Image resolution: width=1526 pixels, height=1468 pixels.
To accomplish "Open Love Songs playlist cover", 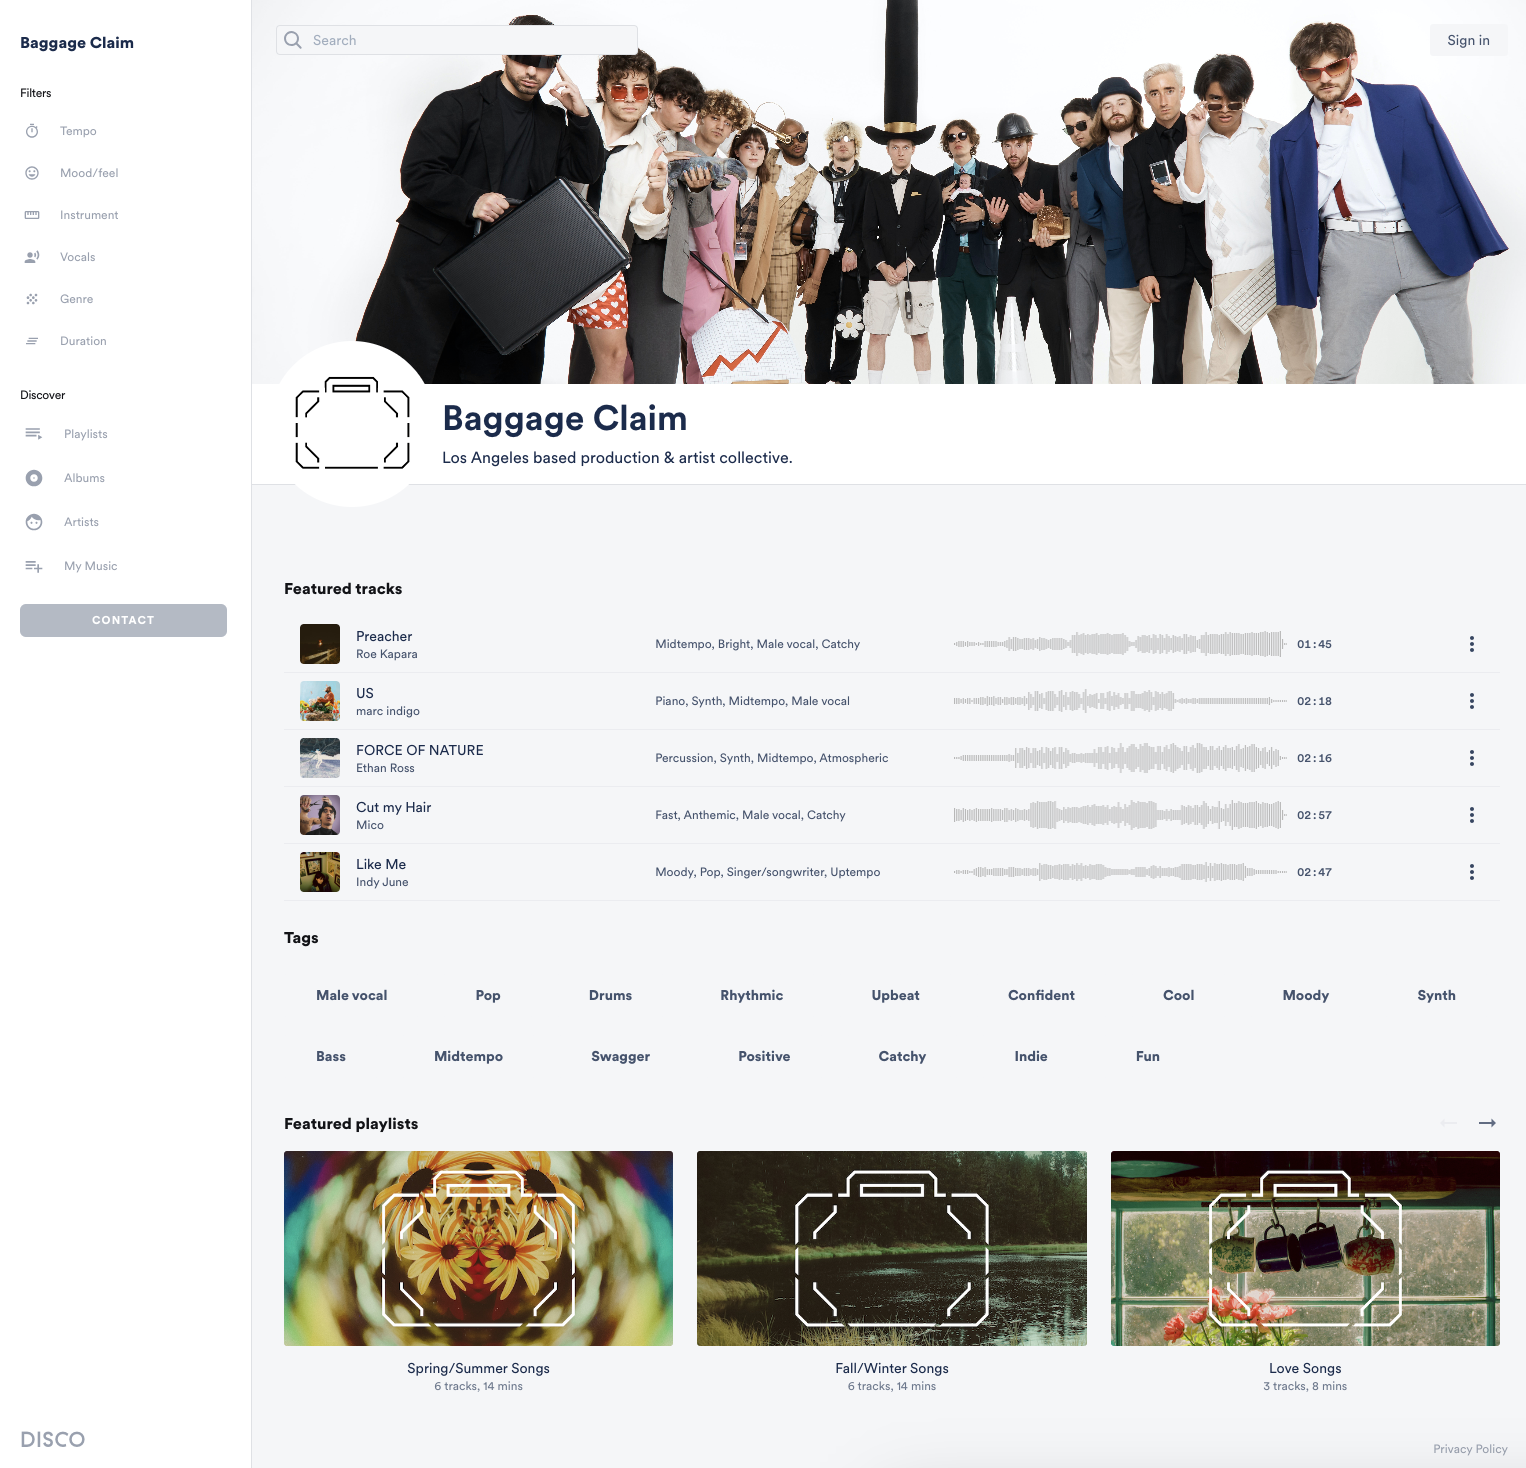I will click(x=1305, y=1248).
